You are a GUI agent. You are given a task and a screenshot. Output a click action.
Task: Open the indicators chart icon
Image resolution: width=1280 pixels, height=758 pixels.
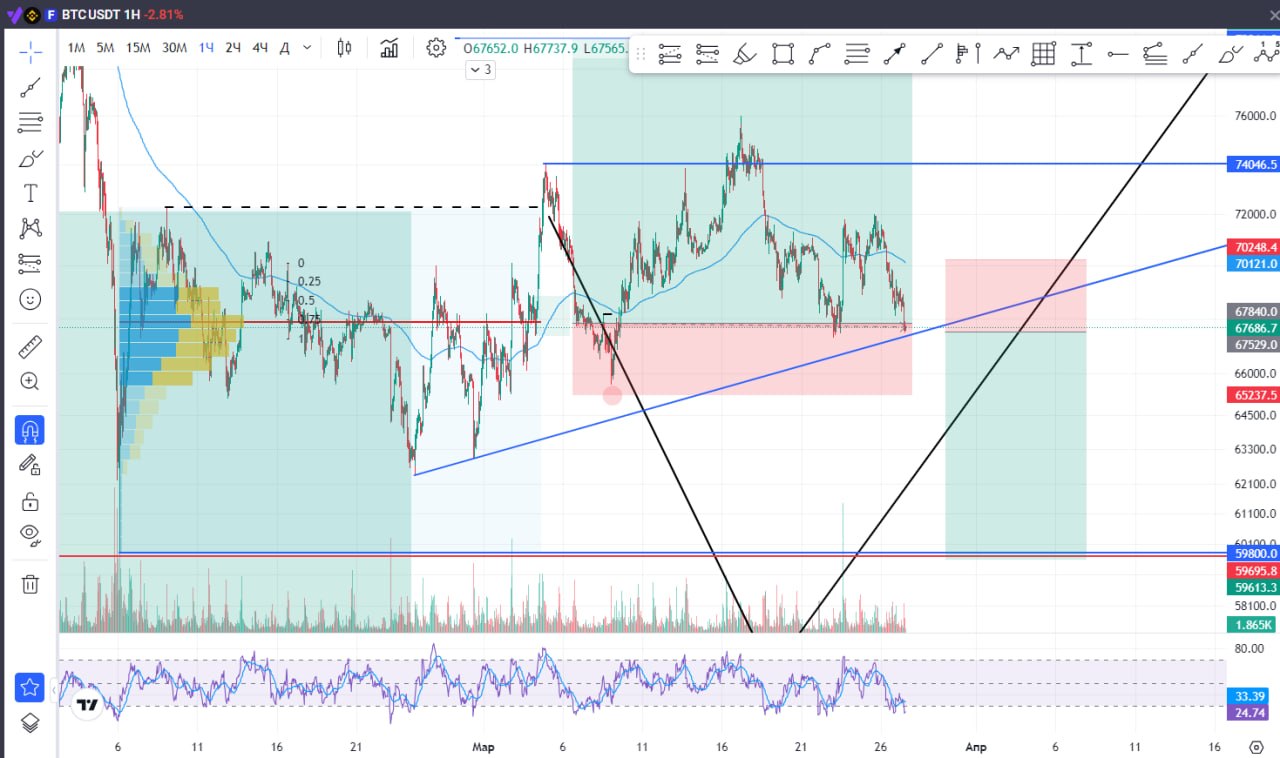tap(389, 48)
